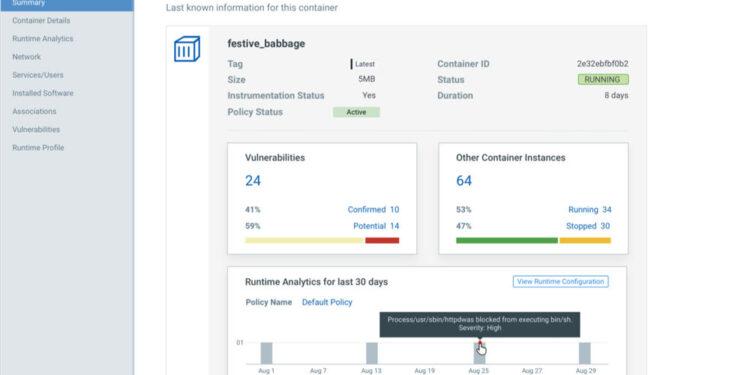The height and width of the screenshot is (375, 750).
Task: Go to Vulnerabilities sidebar section
Action: (x=36, y=130)
